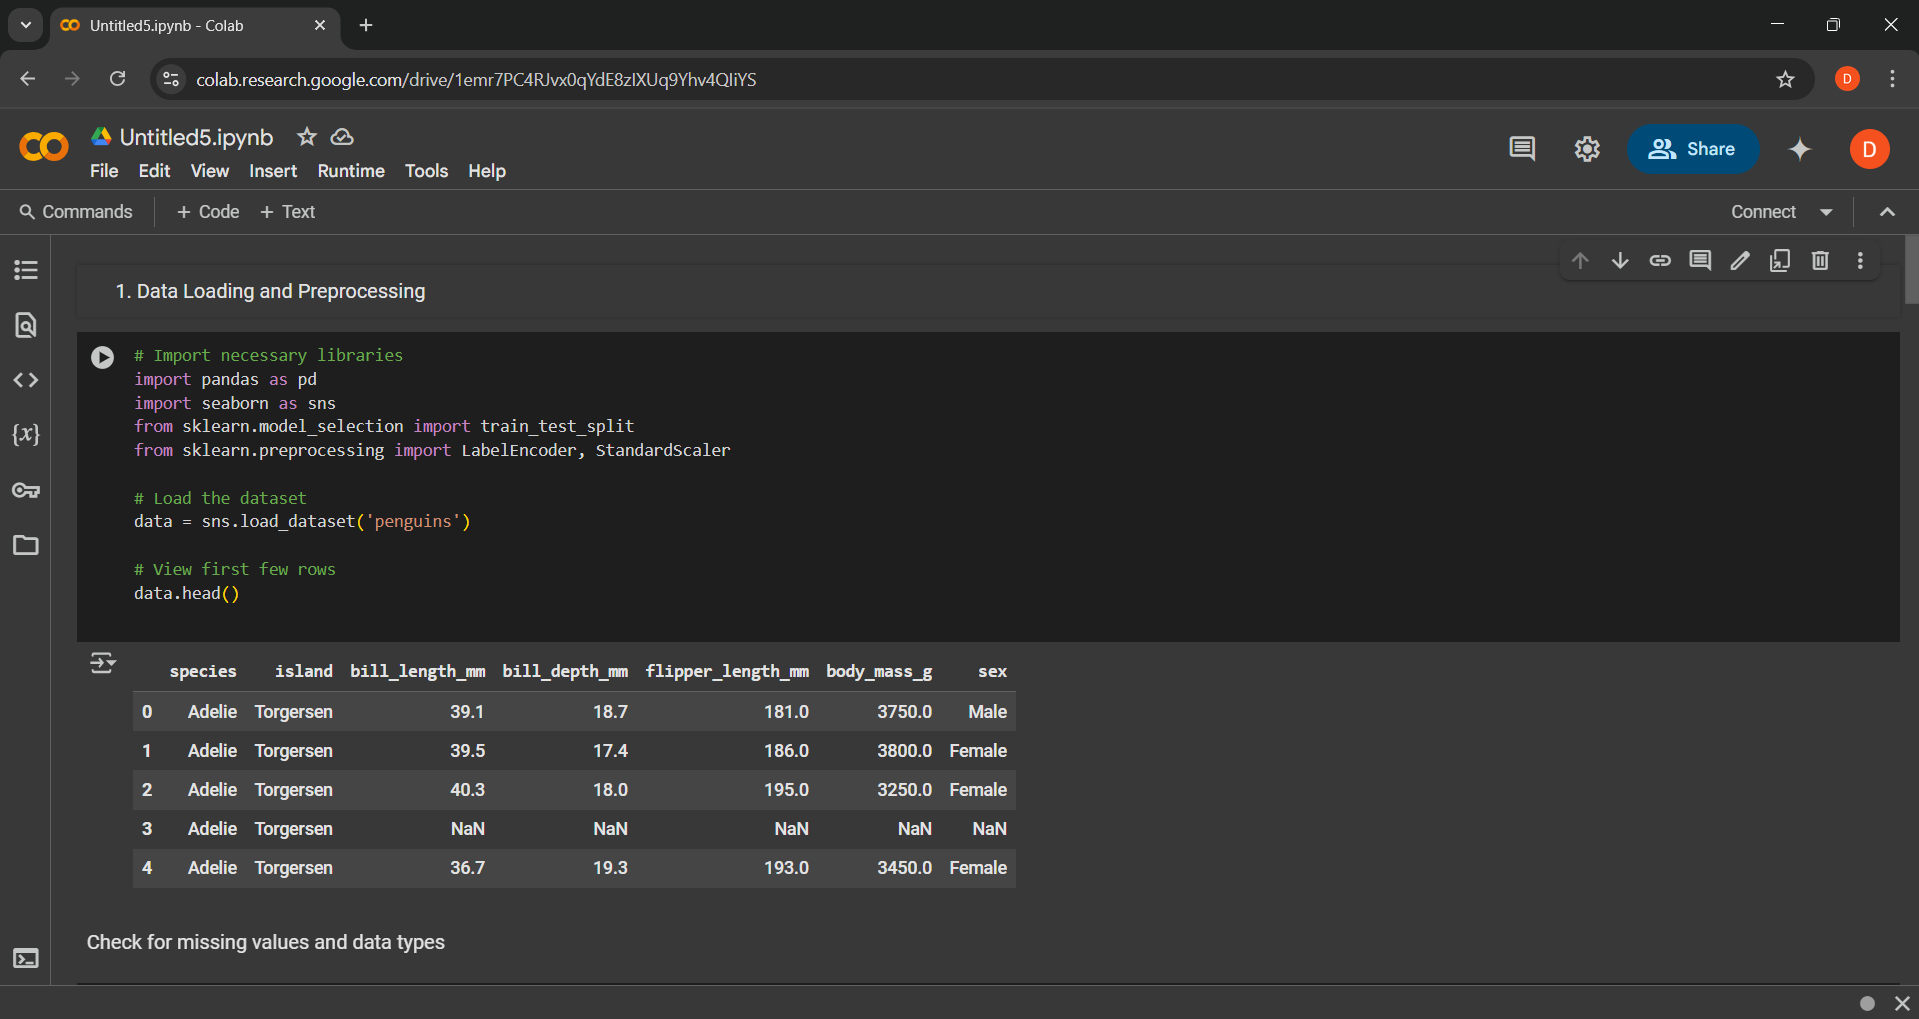
Task: Expand the Connect runtime dropdown arrow
Action: [x=1826, y=212]
